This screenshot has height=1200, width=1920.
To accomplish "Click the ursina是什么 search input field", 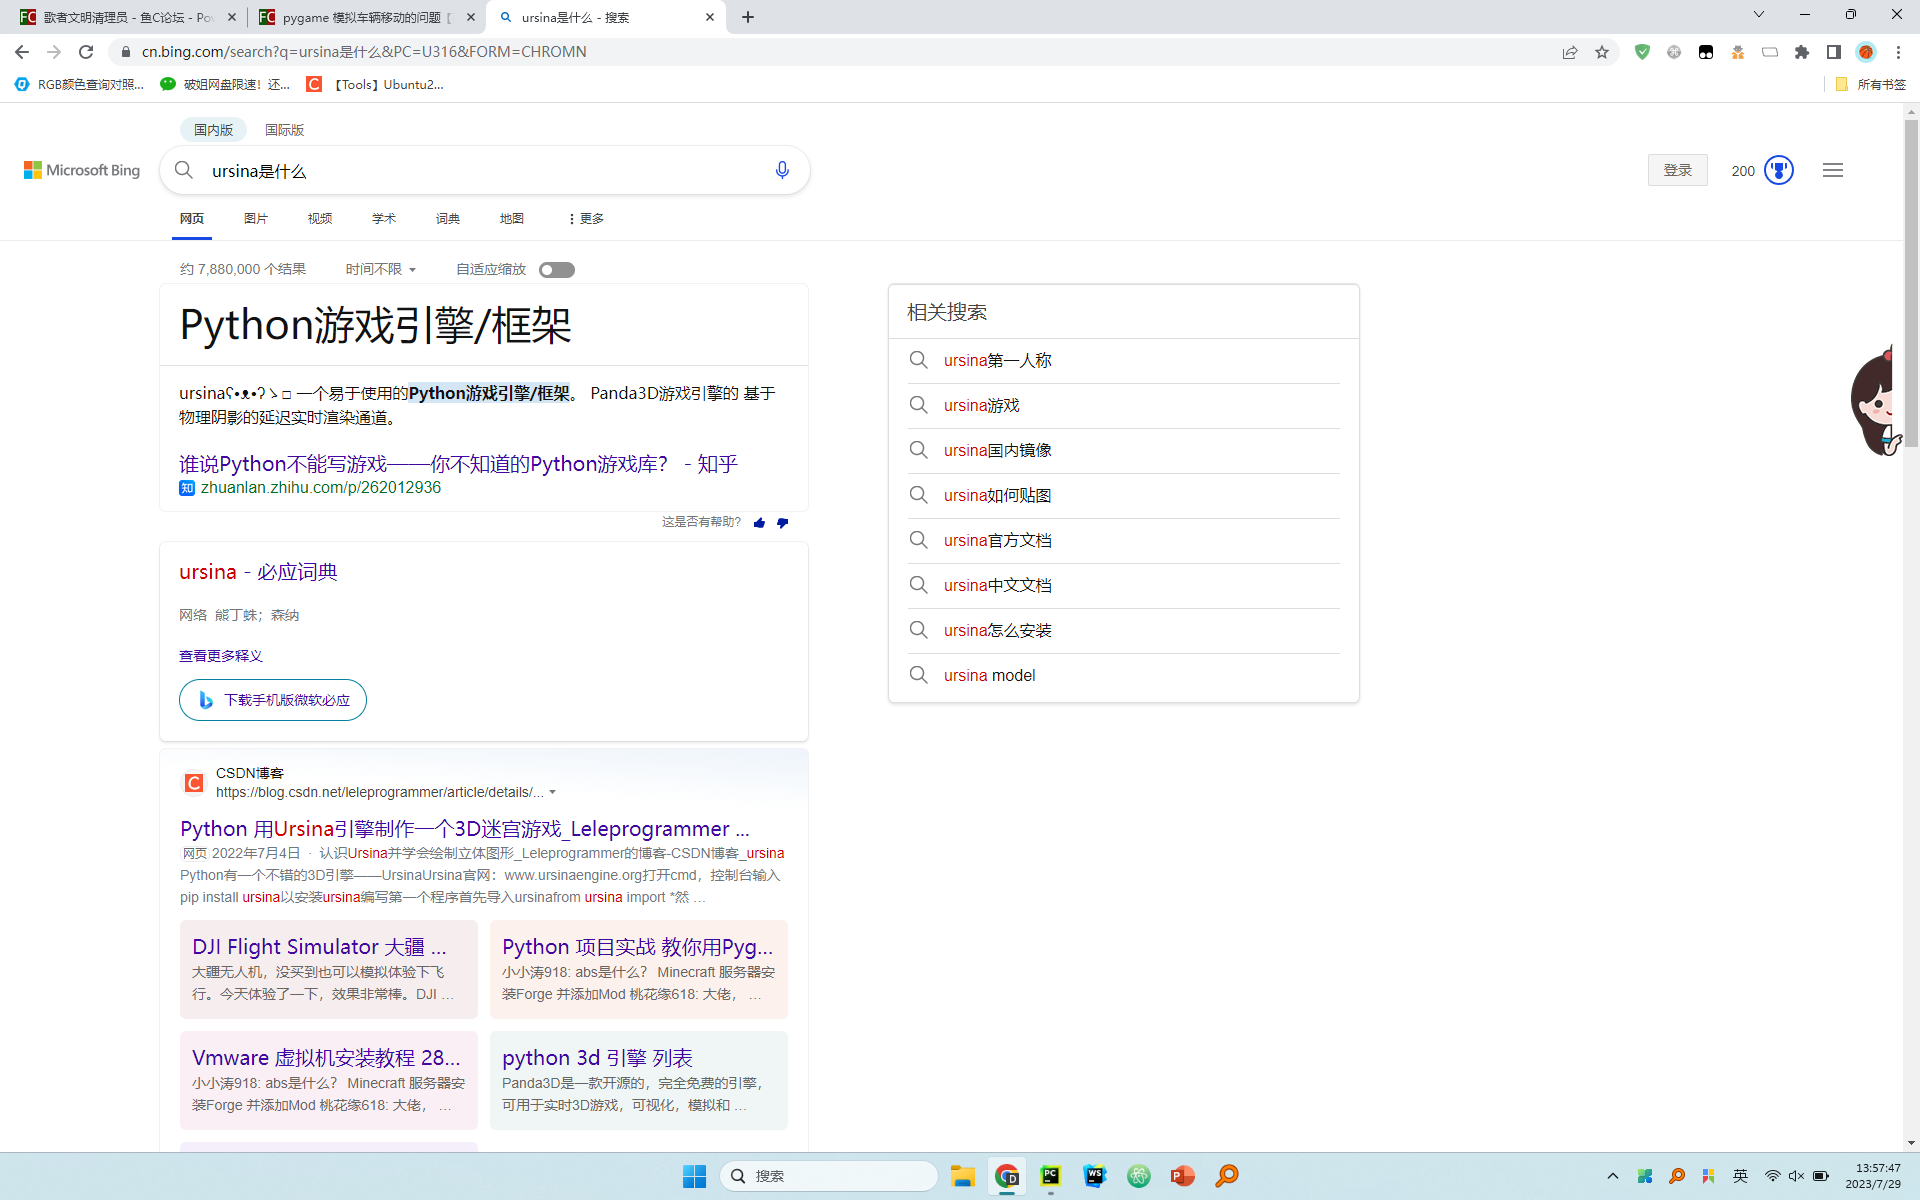I will coord(485,171).
